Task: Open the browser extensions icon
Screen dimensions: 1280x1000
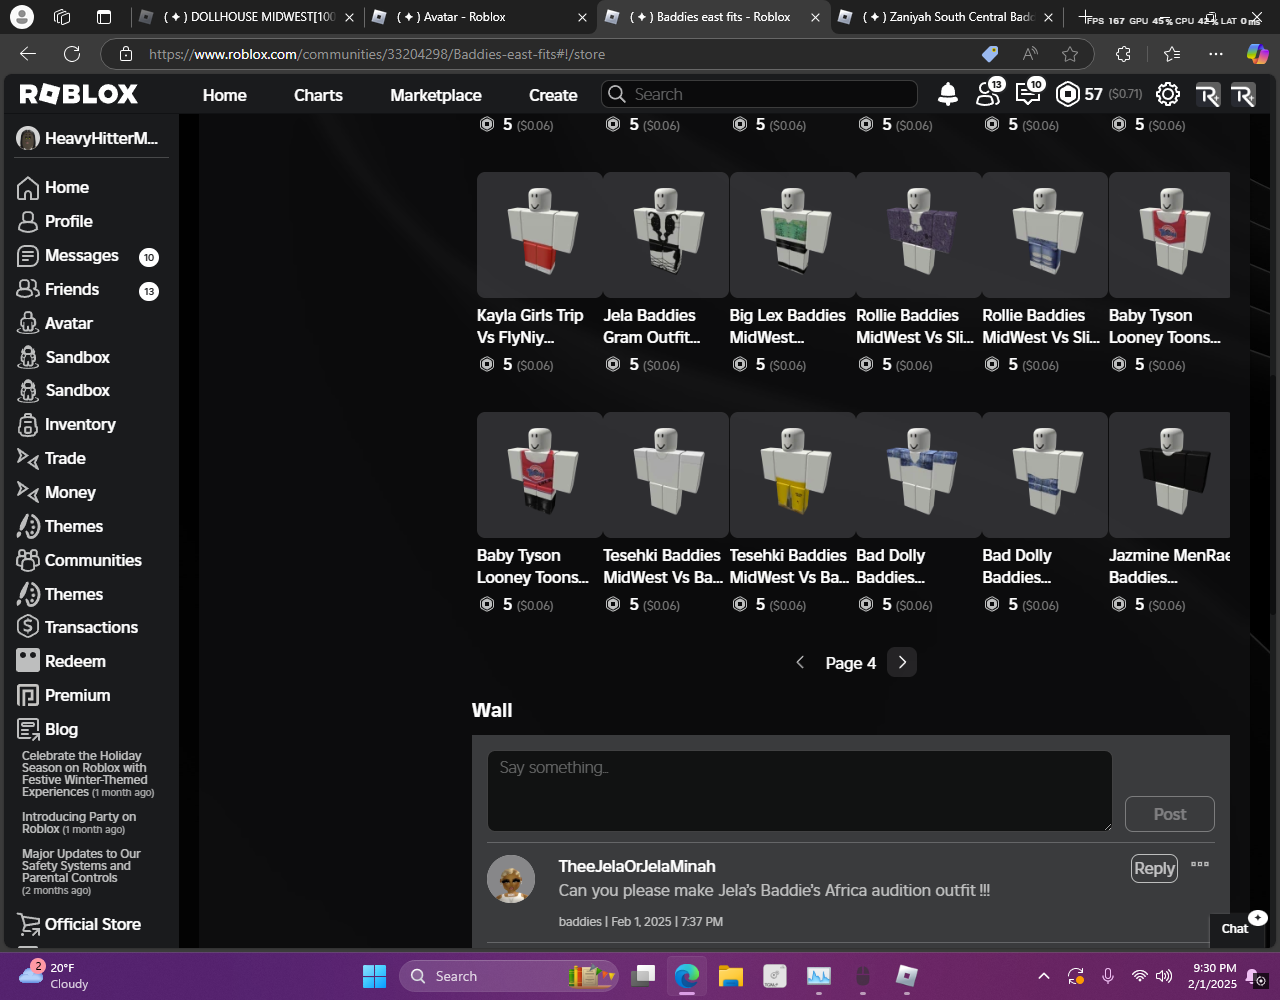Action: 1123,54
